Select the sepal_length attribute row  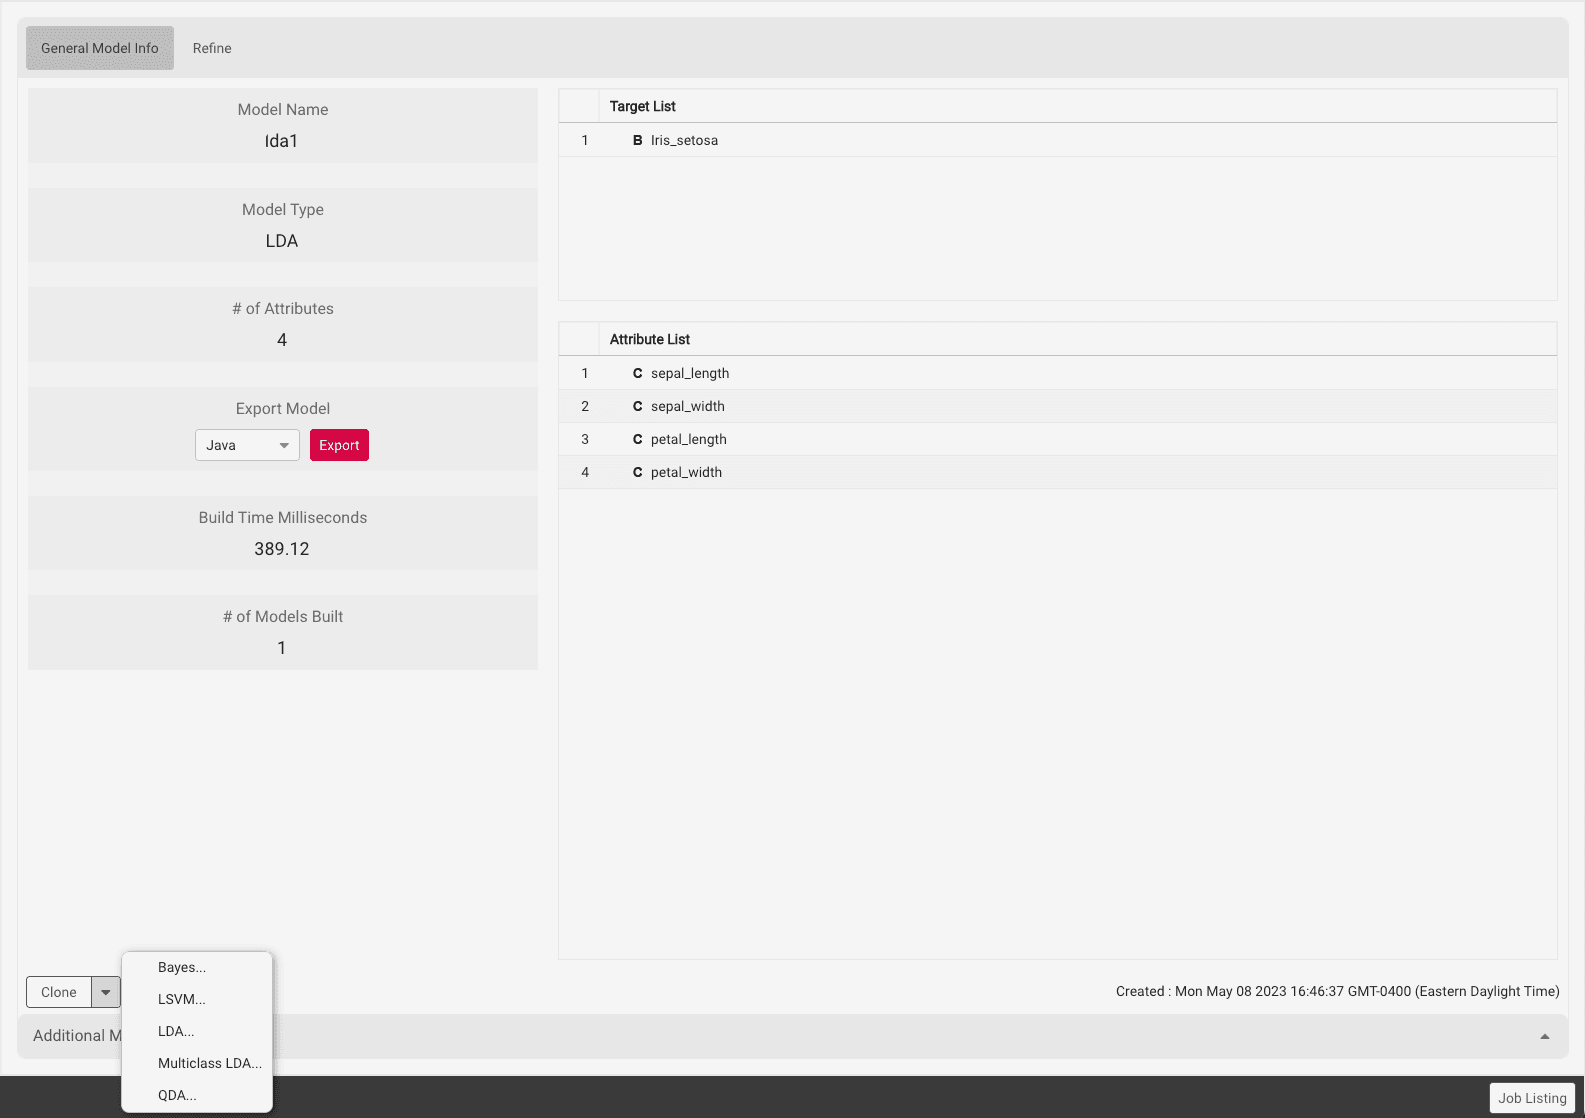(x=1058, y=373)
